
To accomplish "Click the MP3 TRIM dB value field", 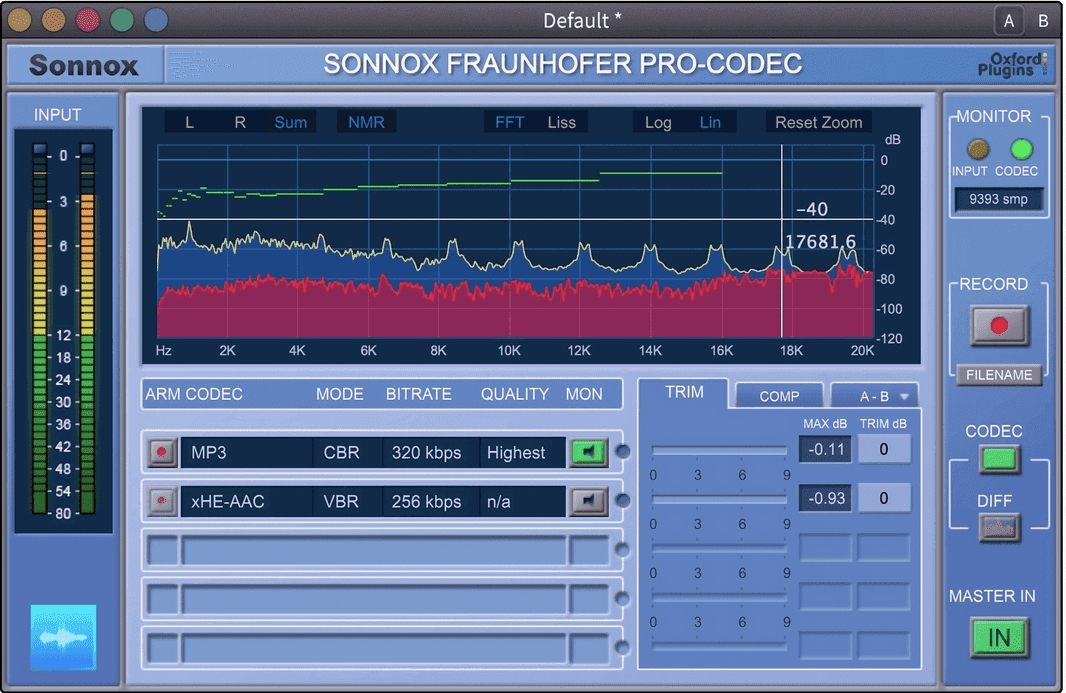I will pyautogui.click(x=884, y=449).
